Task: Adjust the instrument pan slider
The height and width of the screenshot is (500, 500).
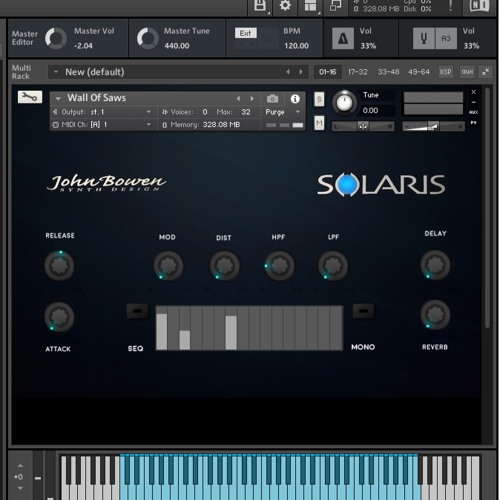Action: tap(363, 126)
